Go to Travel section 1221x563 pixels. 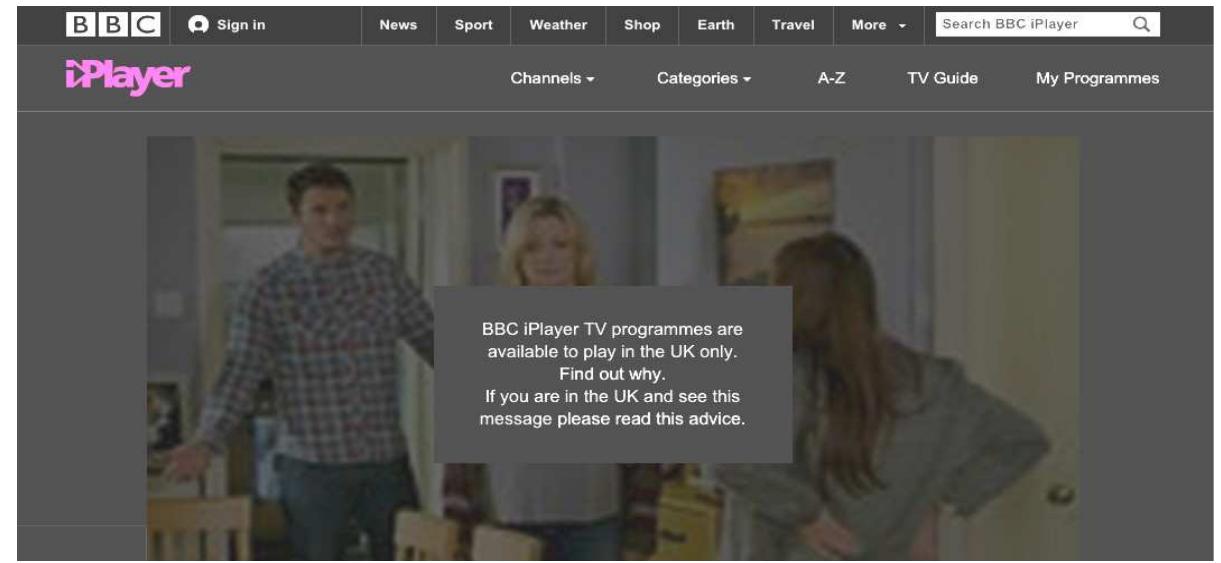(x=792, y=25)
